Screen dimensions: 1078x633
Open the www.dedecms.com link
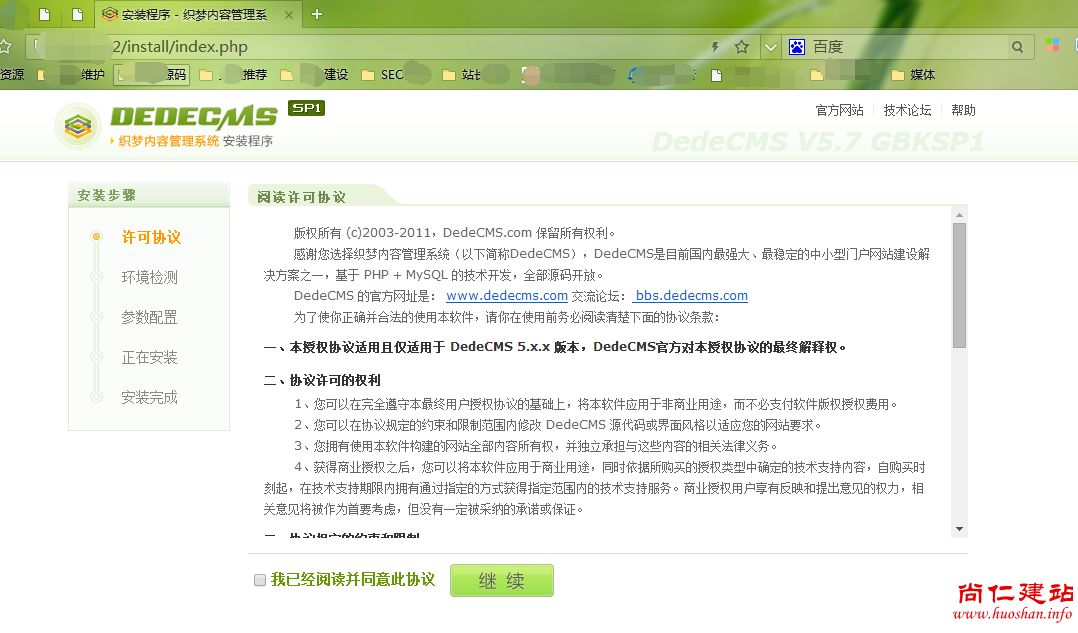coord(506,296)
